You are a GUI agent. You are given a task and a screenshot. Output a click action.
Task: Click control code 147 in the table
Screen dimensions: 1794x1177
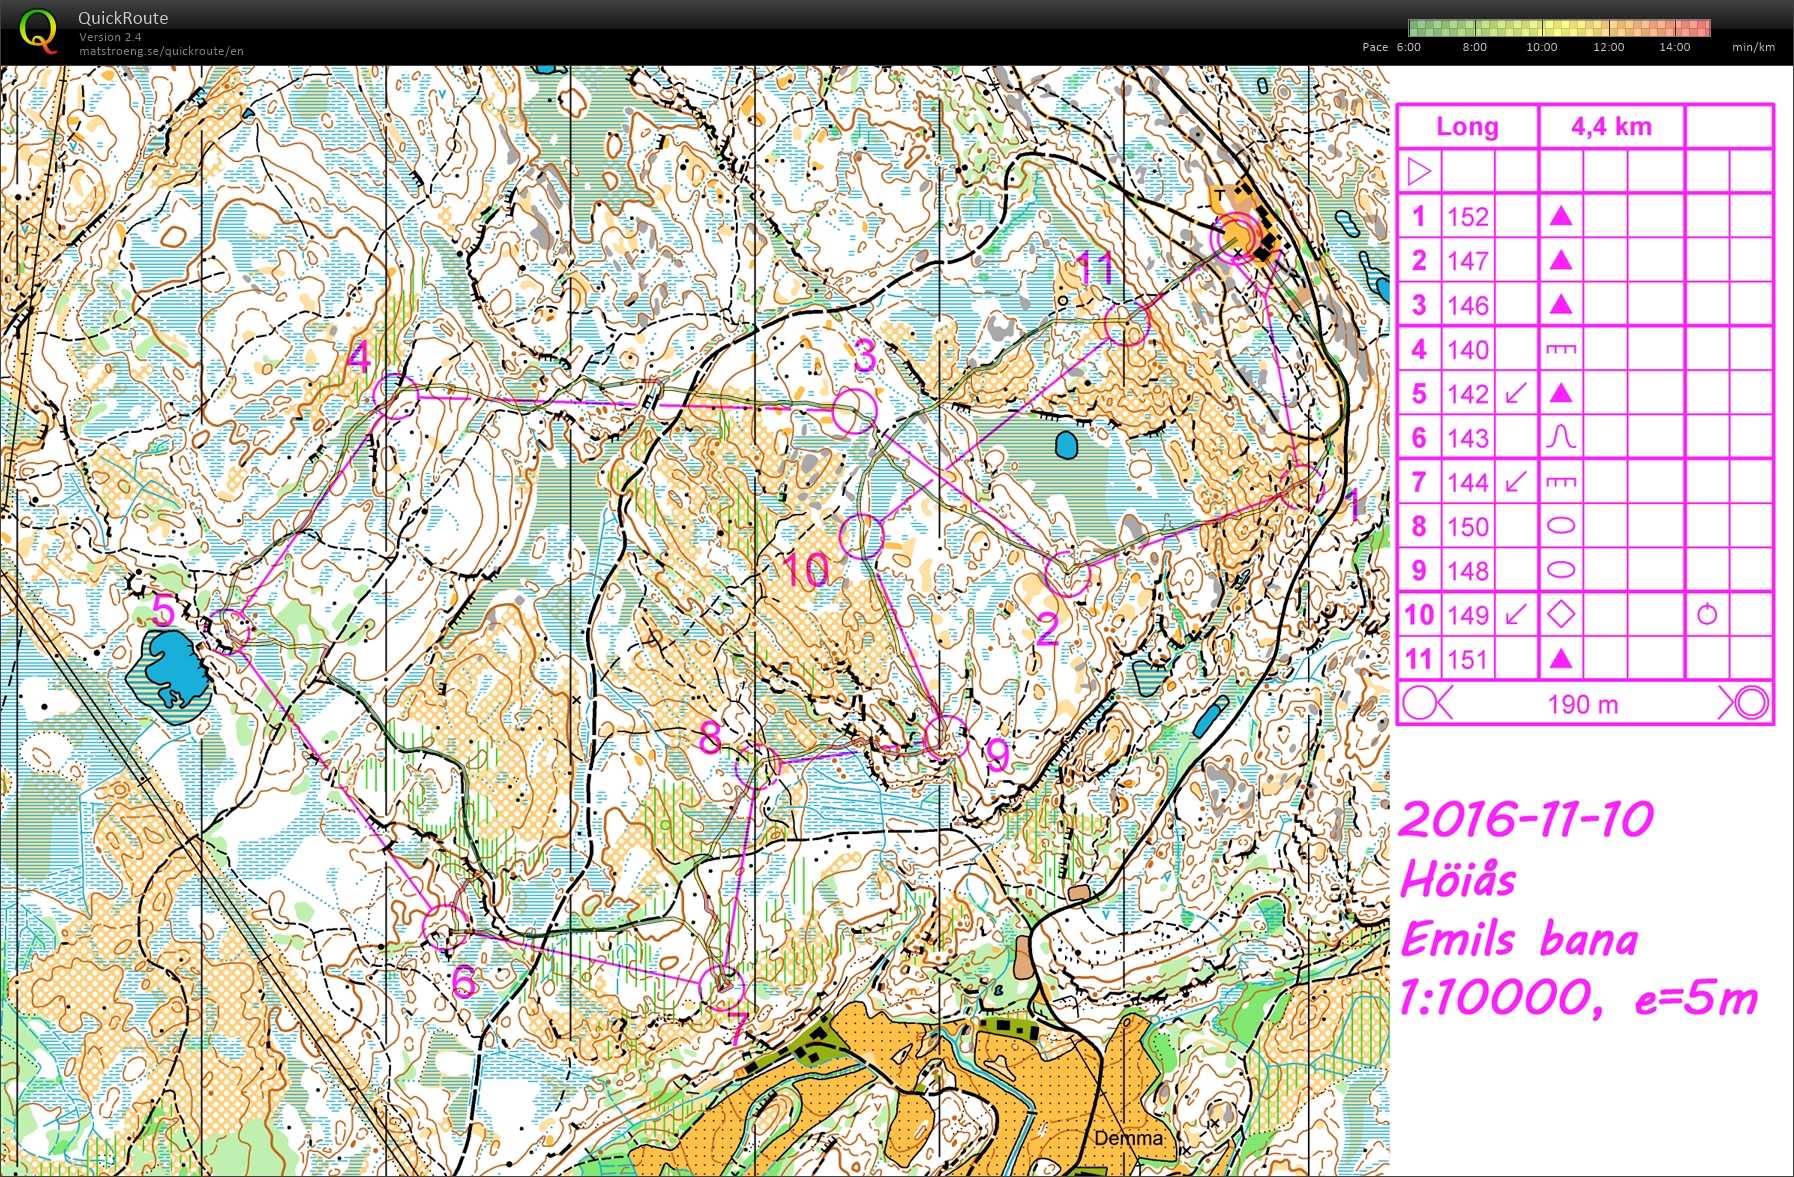tap(1467, 261)
